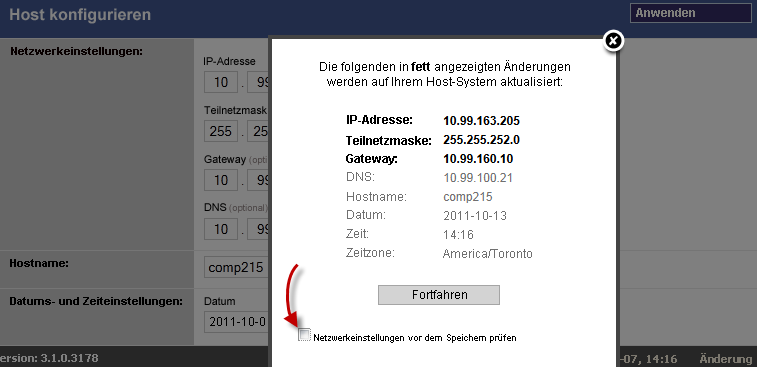Click the Zeit: label in dialog
This screenshot has height=367, width=757.
click(357, 234)
